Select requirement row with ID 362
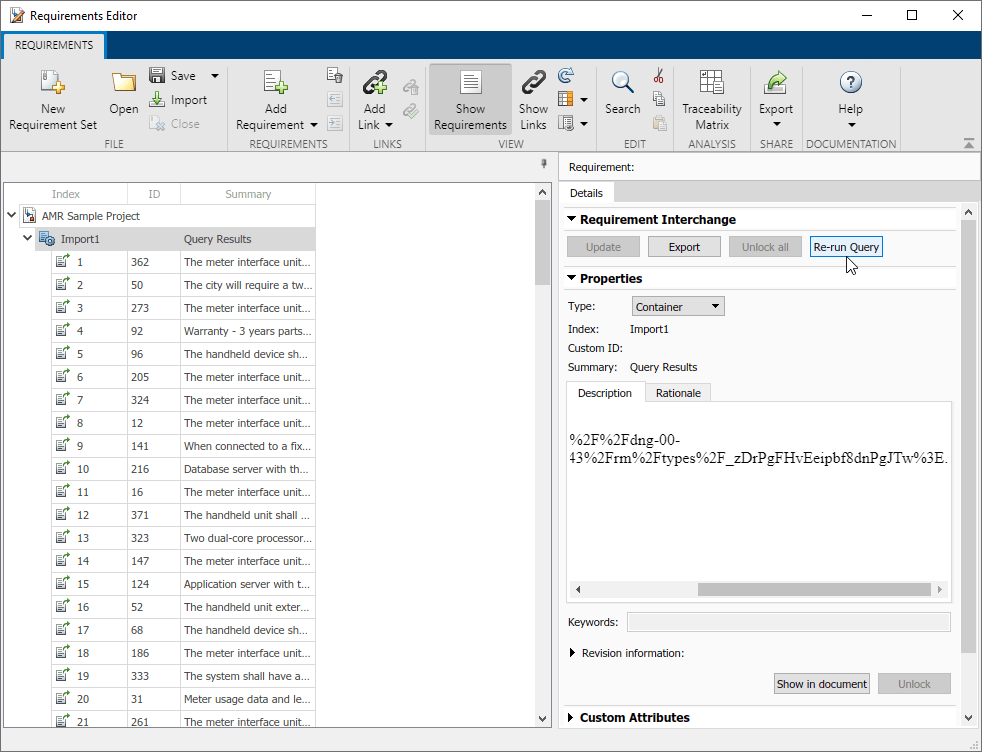 (x=183, y=262)
